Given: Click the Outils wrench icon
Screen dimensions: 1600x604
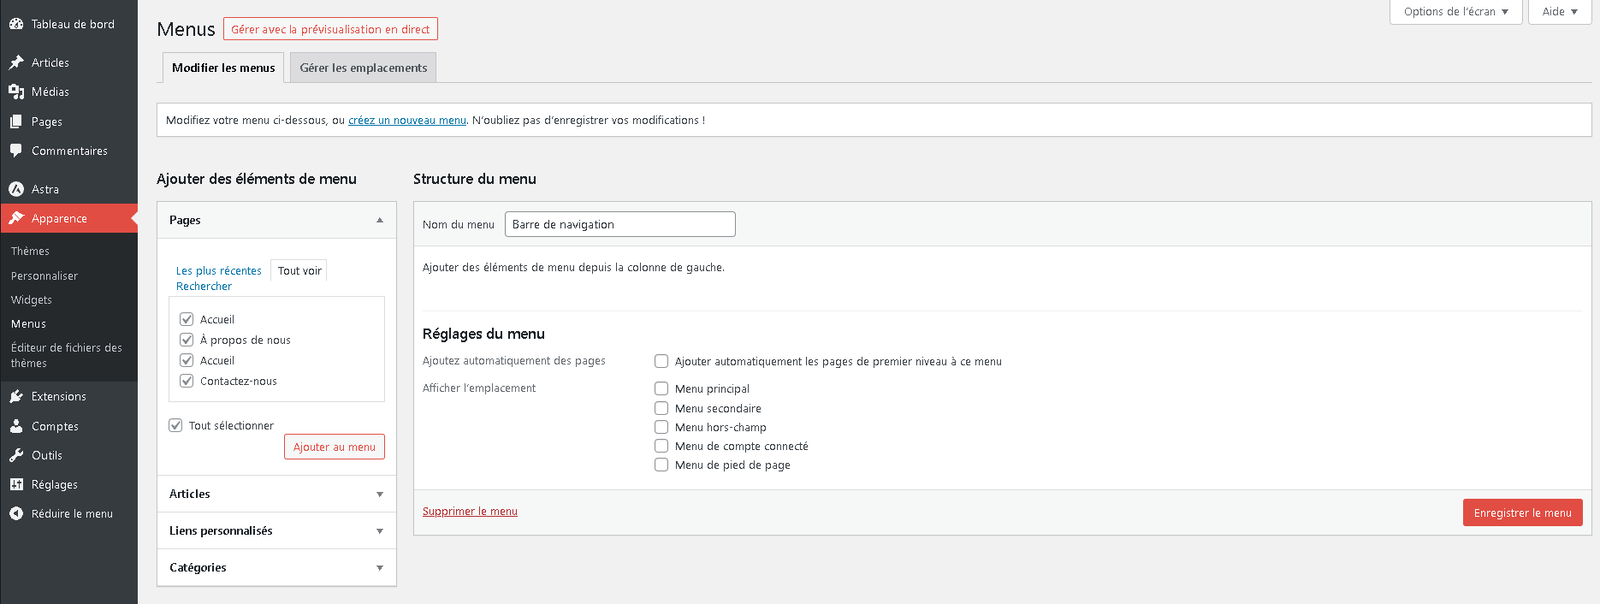Looking at the screenshot, I should (x=17, y=455).
